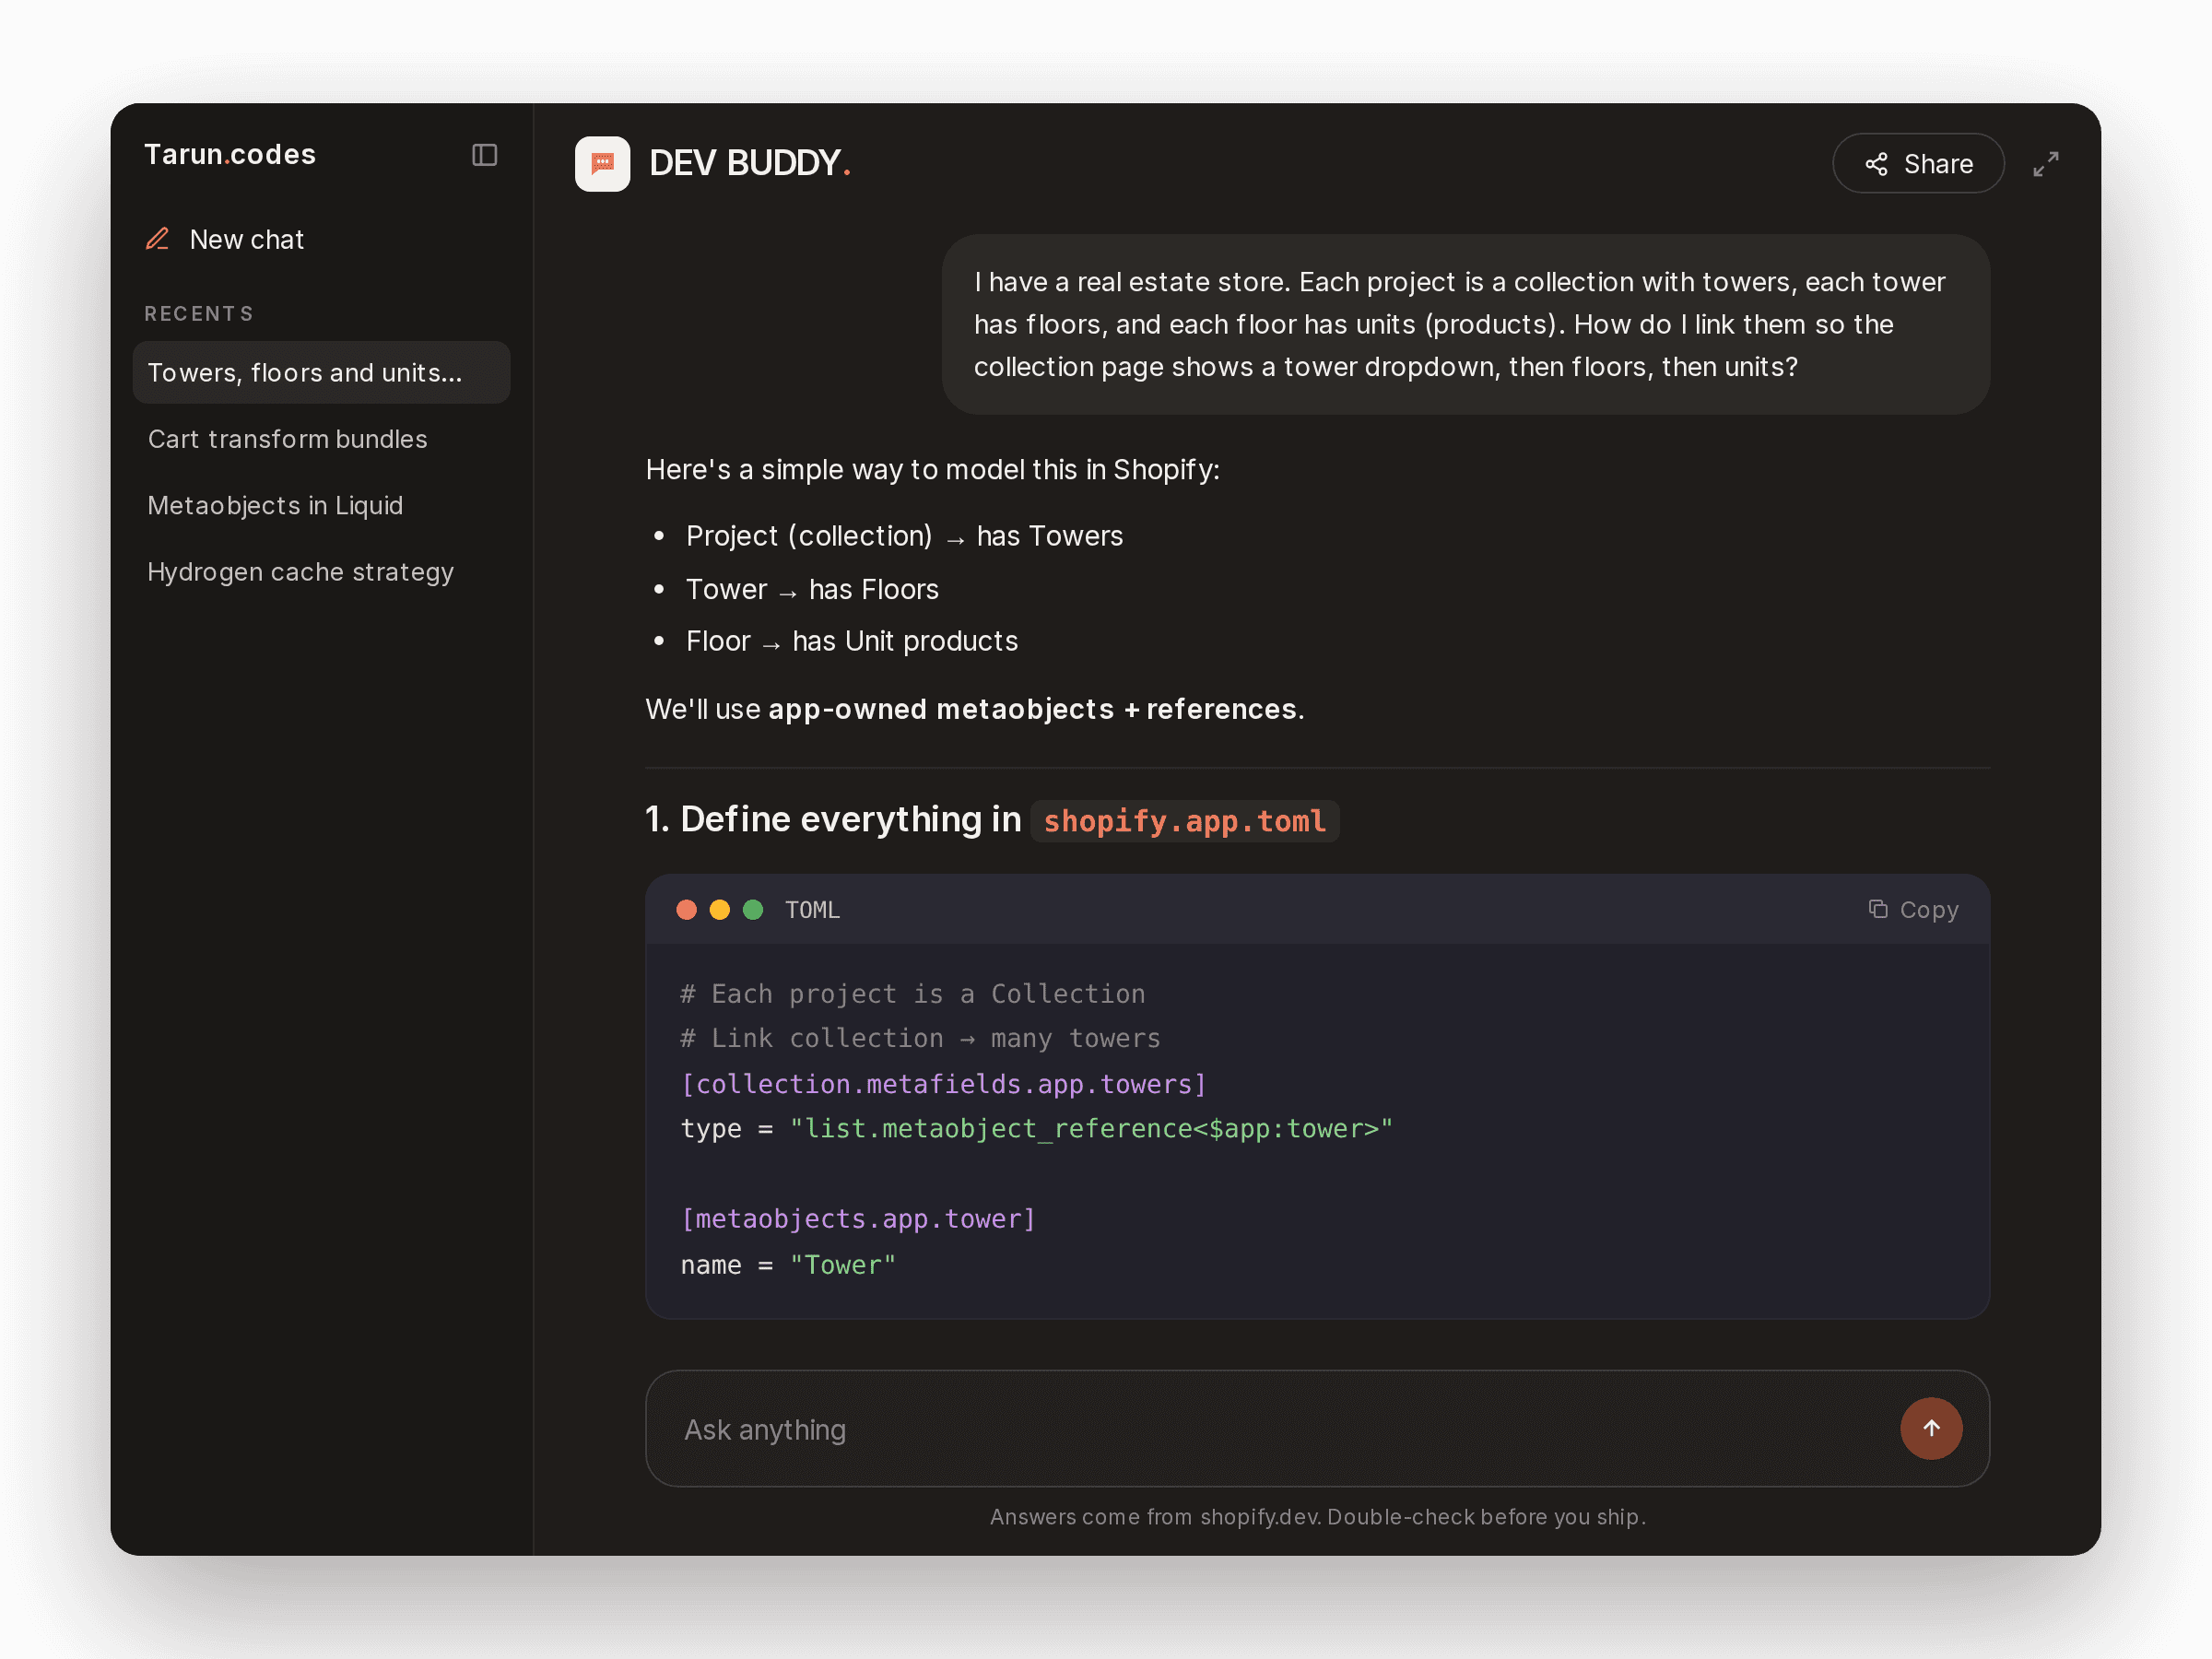This screenshot has width=2212, height=1659.
Task: Click 'Floor → has Unit products' bullet
Action: [852, 641]
